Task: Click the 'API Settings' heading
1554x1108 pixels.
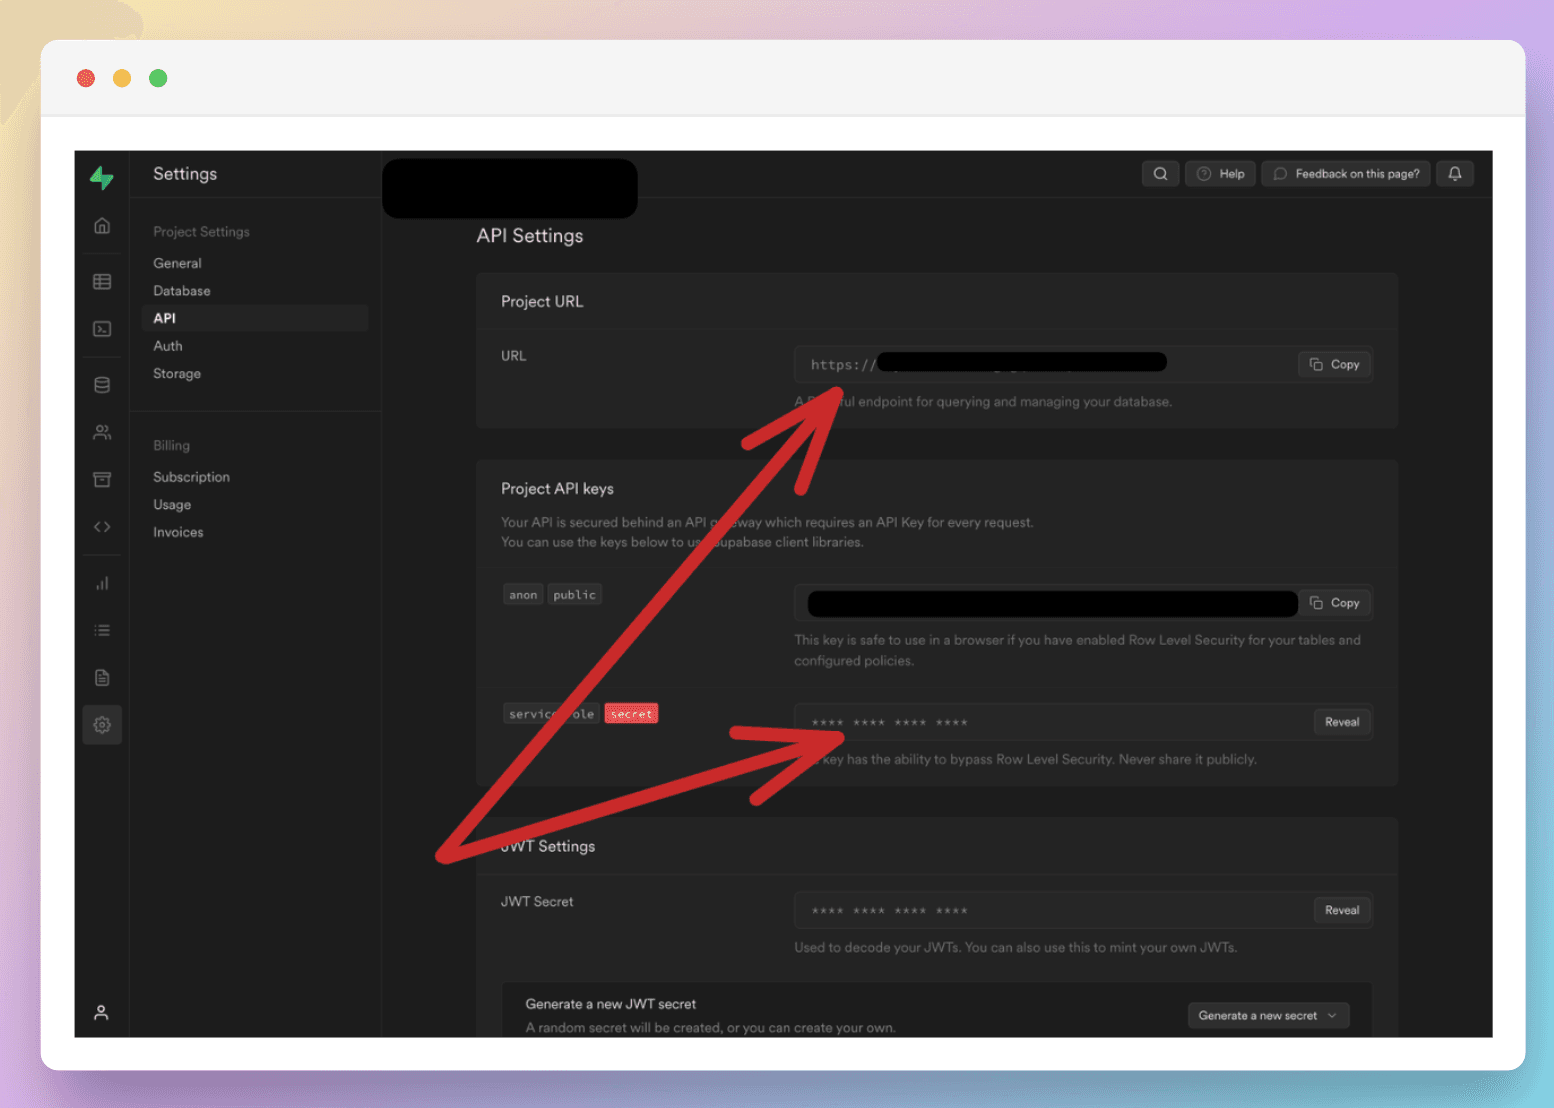Action: tap(530, 236)
